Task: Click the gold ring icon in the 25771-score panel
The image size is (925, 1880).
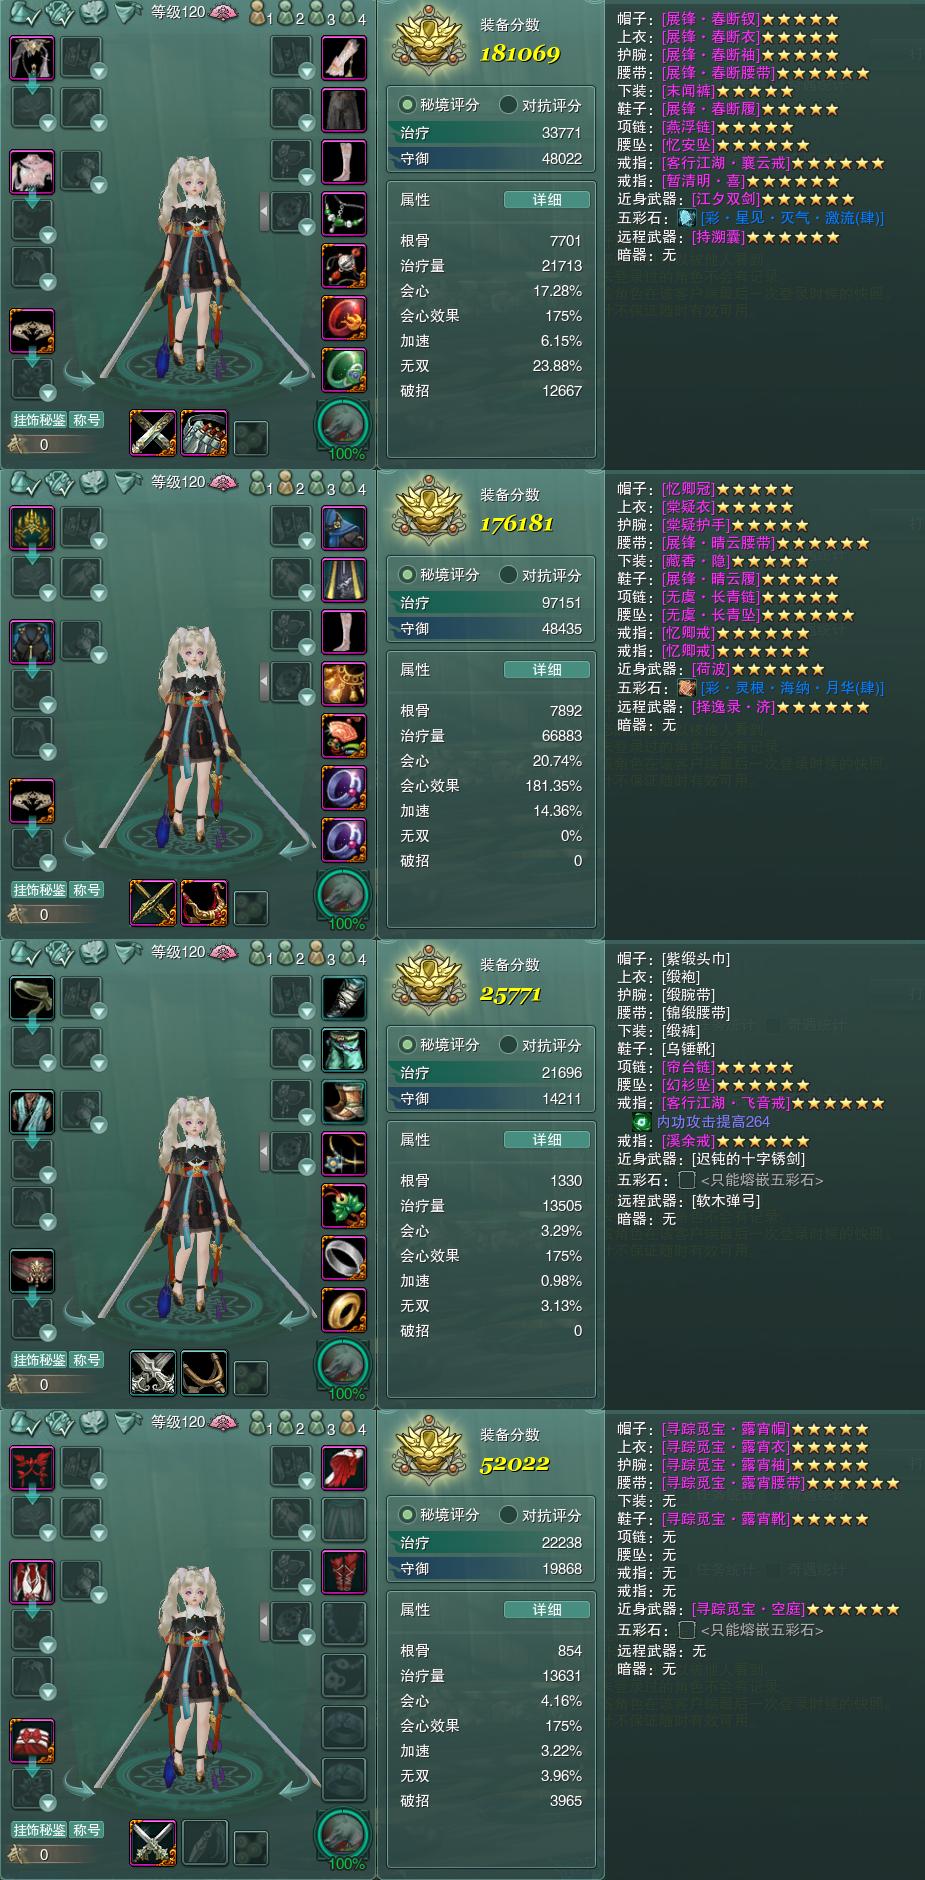Action: click(344, 1310)
